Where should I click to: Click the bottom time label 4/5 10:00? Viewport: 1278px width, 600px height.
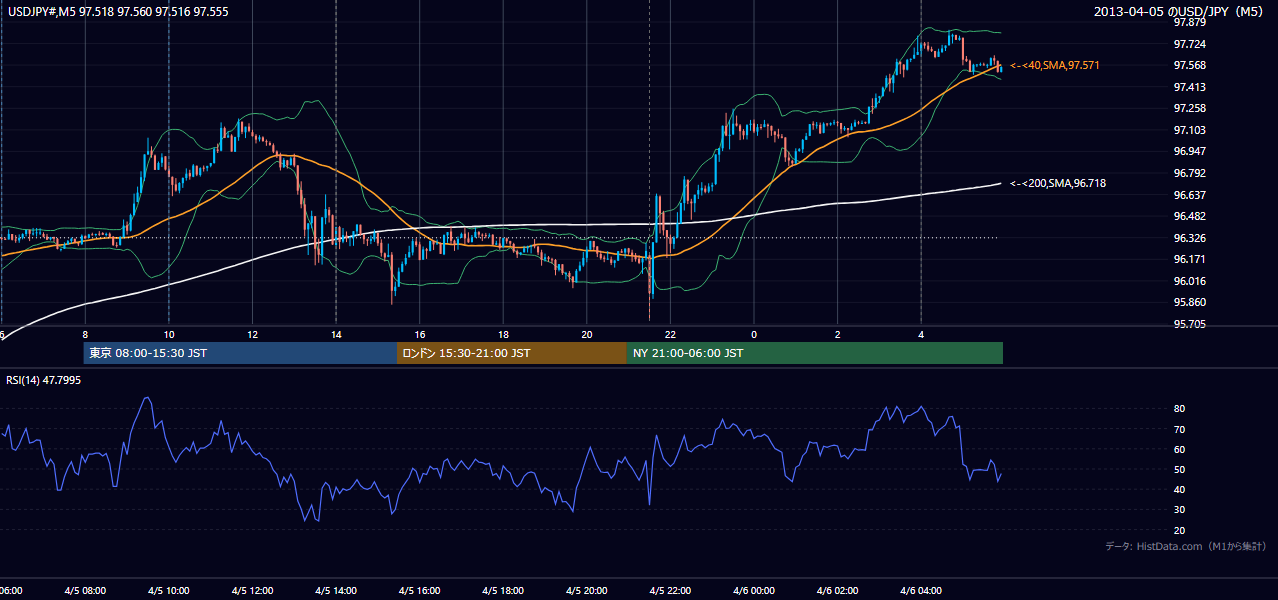click(168, 591)
